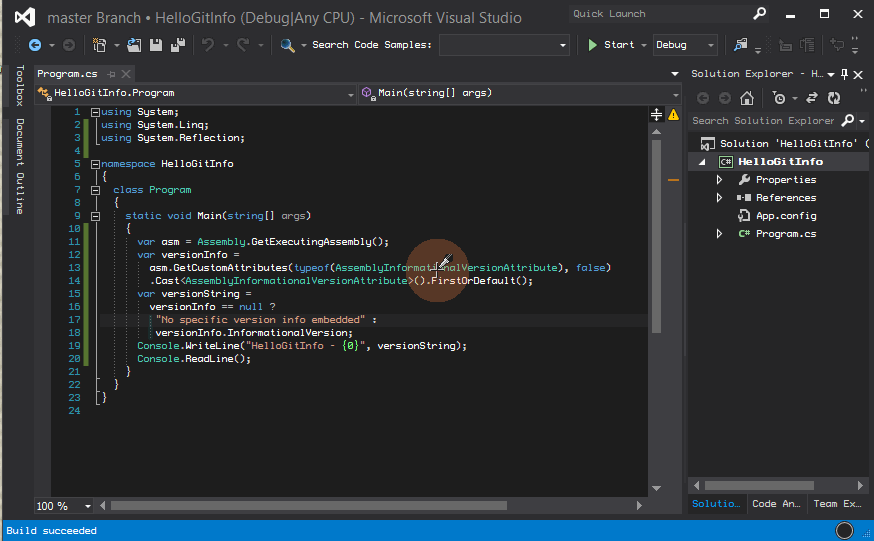Open the Toolbox side tab
The image size is (874, 541).
coord(20,86)
